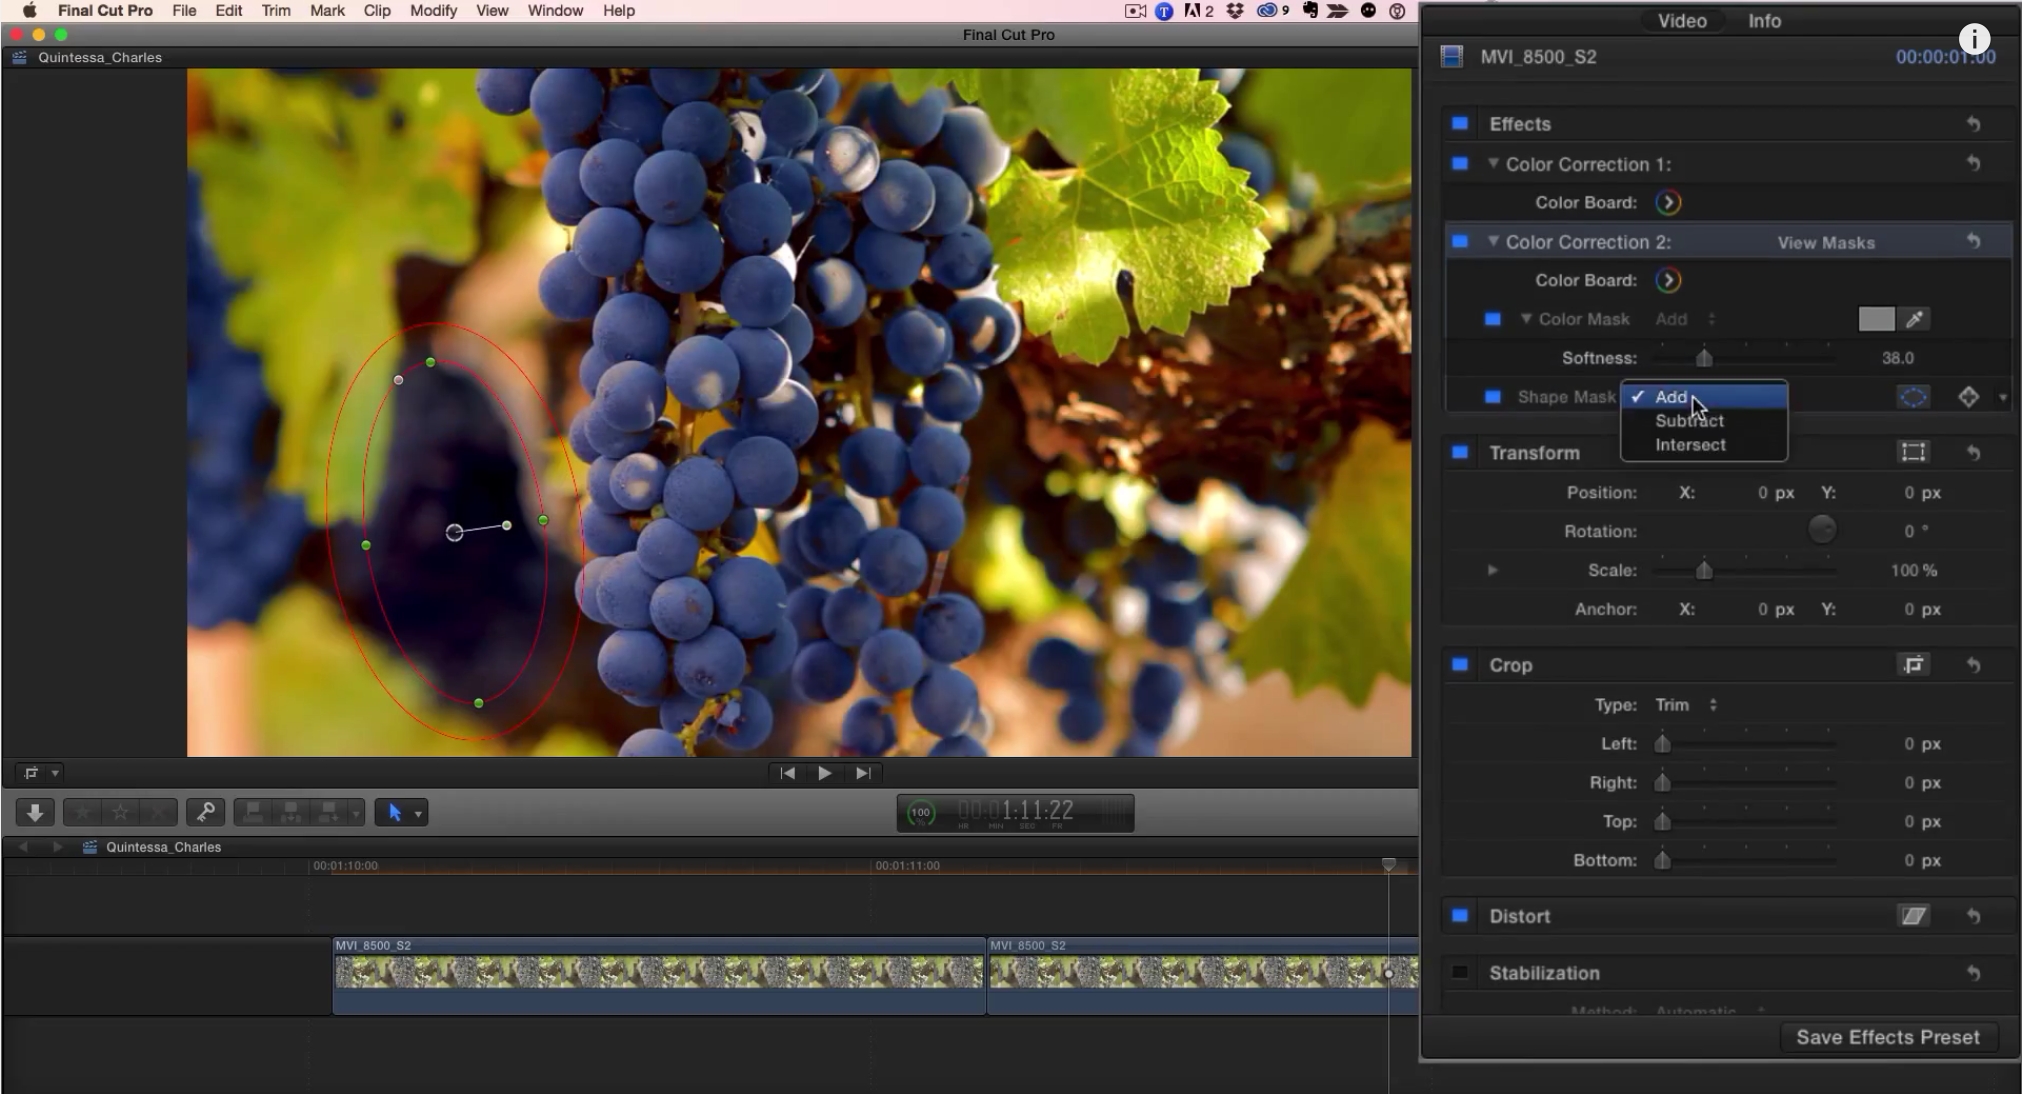Open the tool selector dropdown arrow
The image size is (2022, 1094).
pyautogui.click(x=419, y=813)
